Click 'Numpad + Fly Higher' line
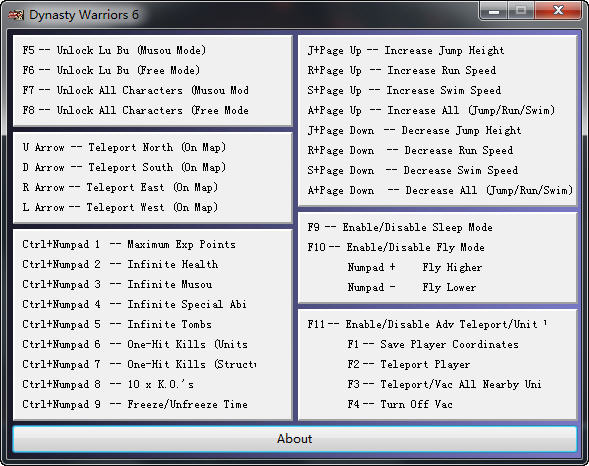 coord(415,267)
